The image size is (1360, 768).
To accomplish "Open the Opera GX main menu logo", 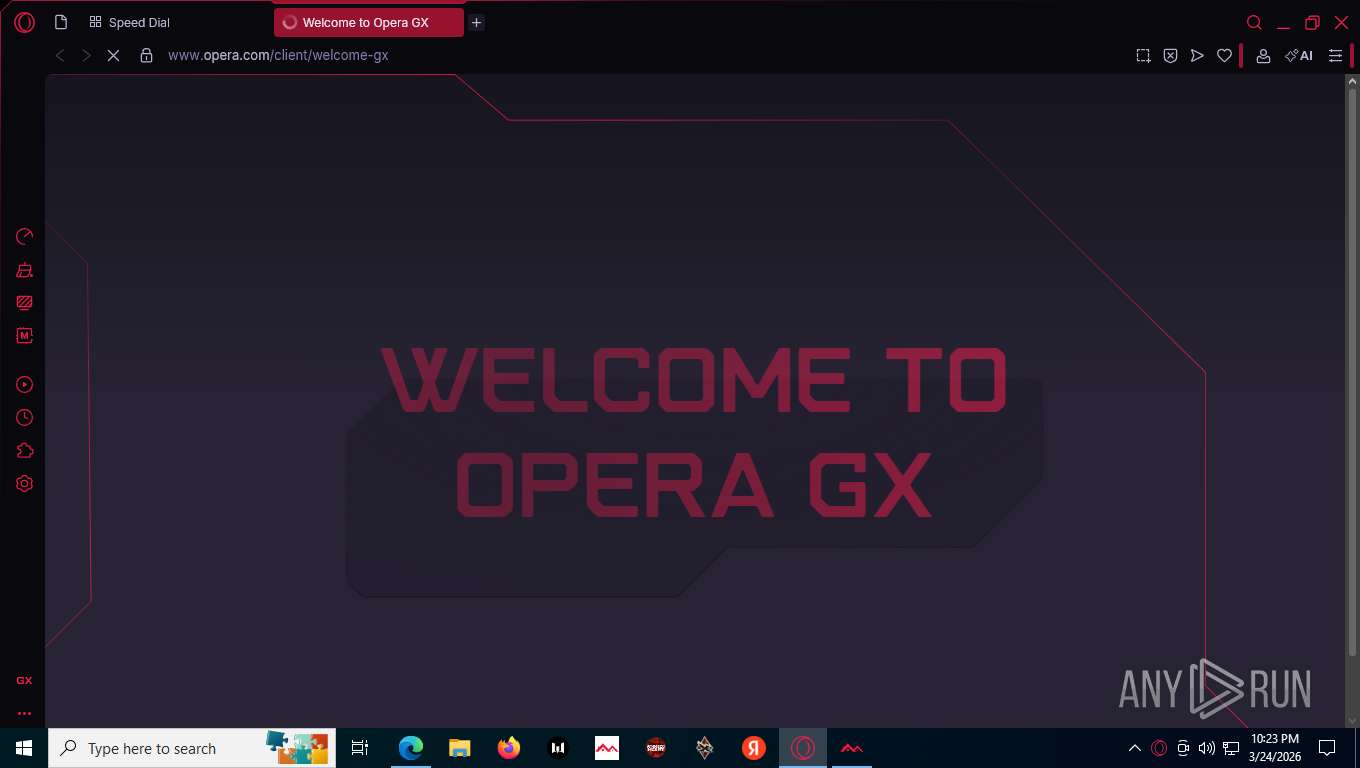I will click(24, 22).
